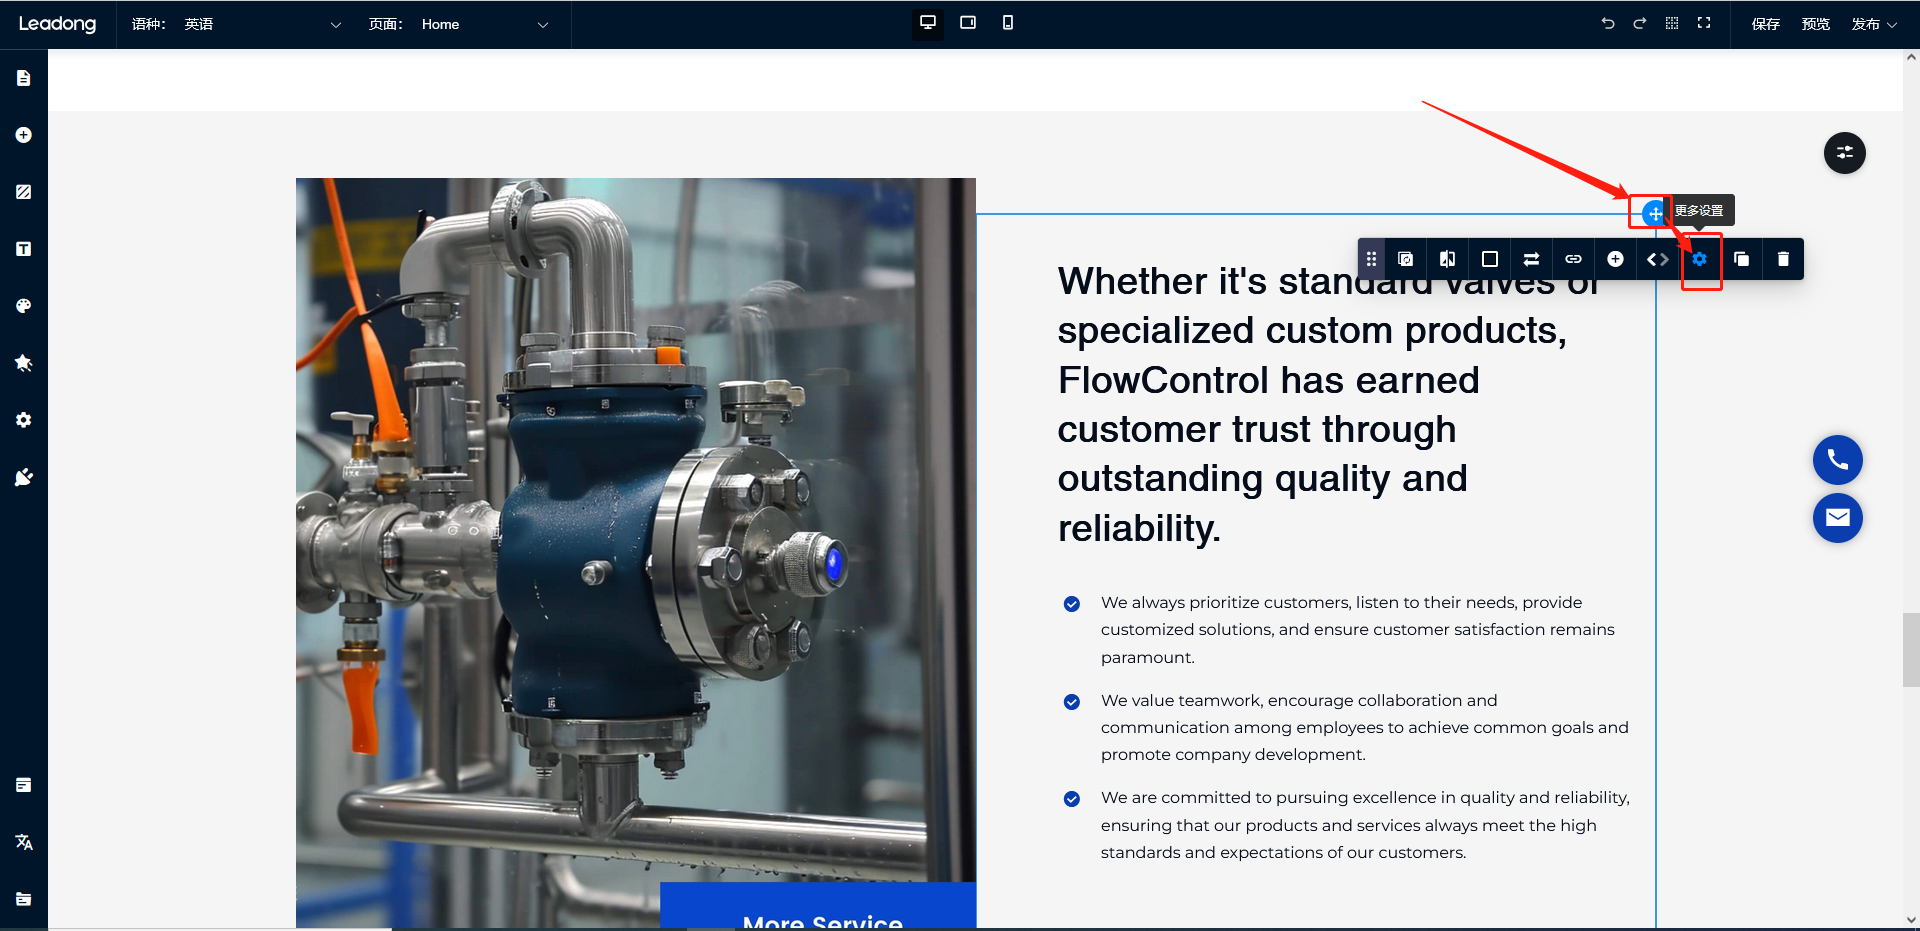The height and width of the screenshot is (931, 1920).
Task: Click 保存 to save the page
Action: pyautogui.click(x=1765, y=24)
